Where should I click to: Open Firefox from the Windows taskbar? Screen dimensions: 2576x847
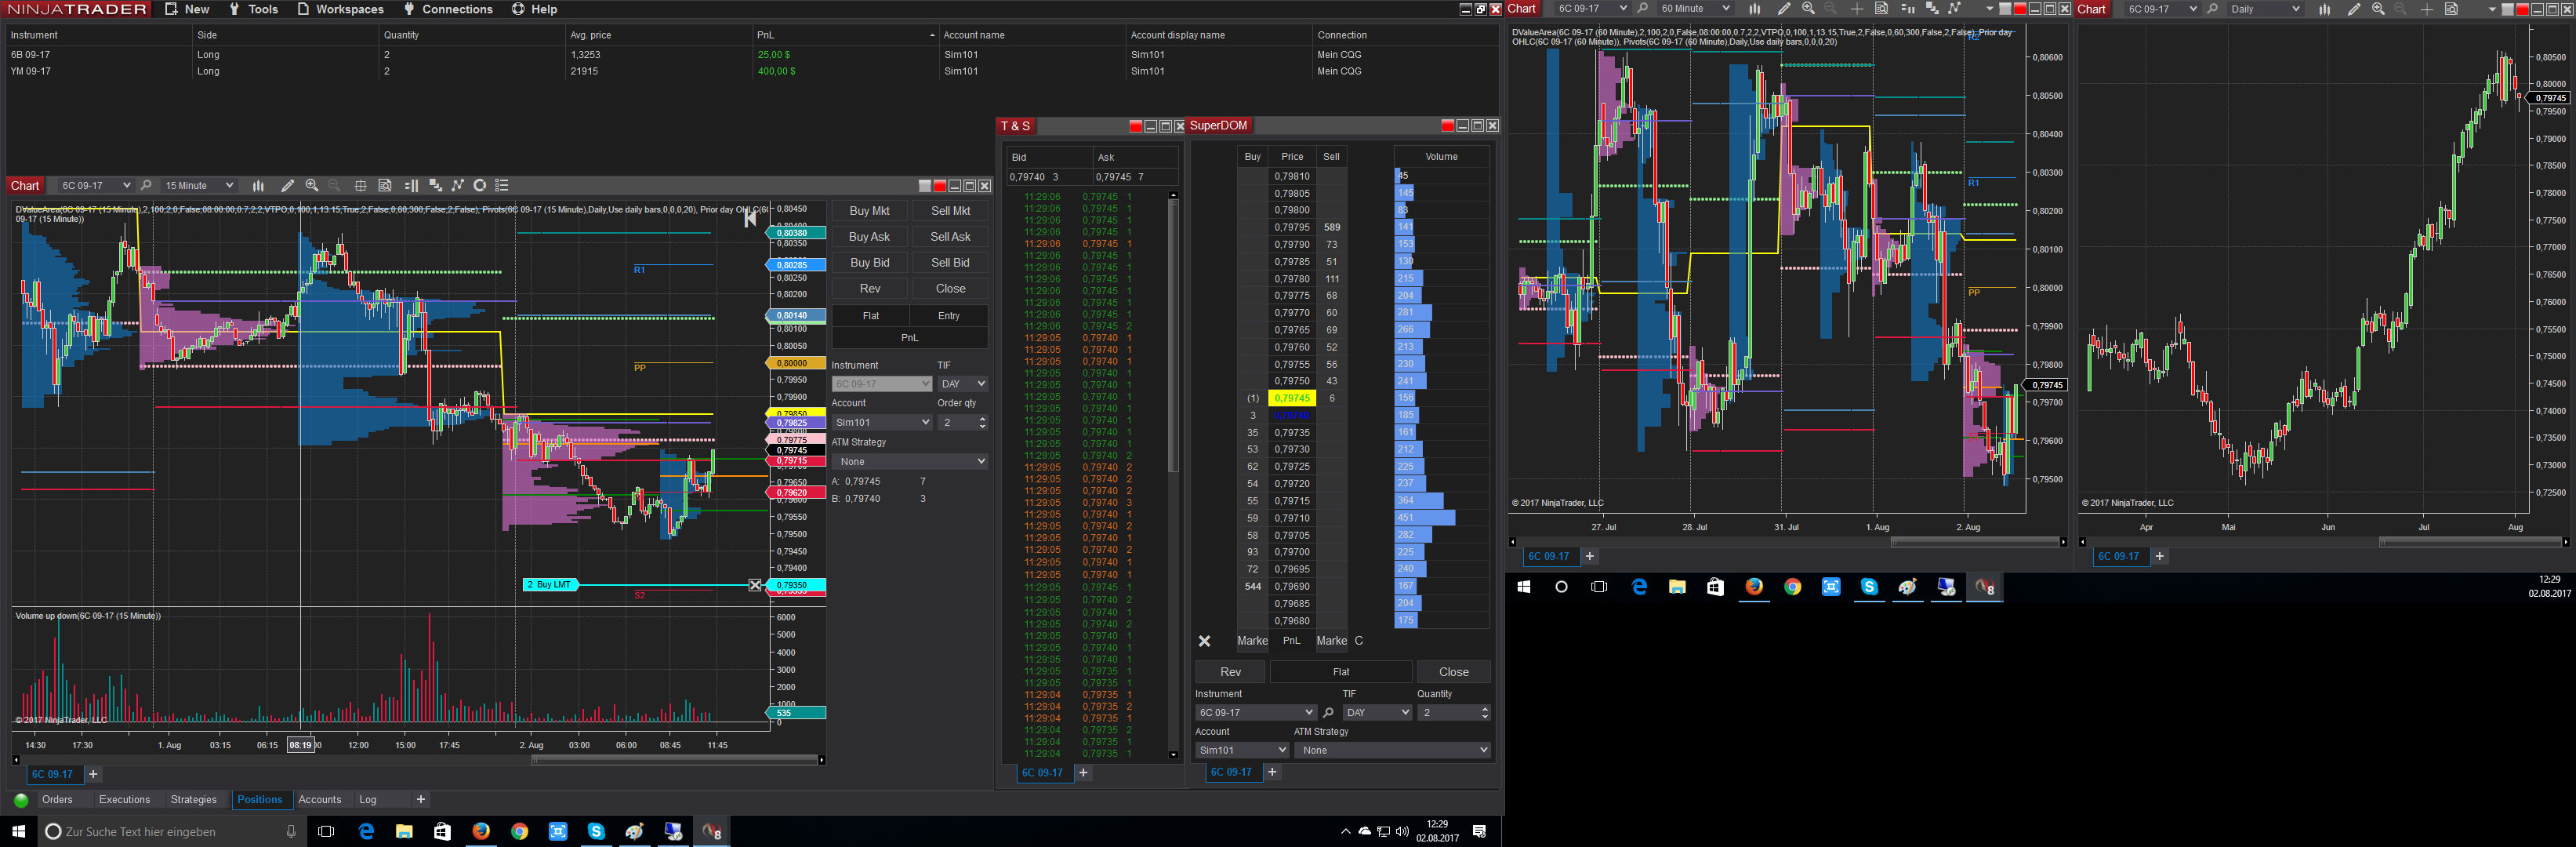tap(481, 831)
